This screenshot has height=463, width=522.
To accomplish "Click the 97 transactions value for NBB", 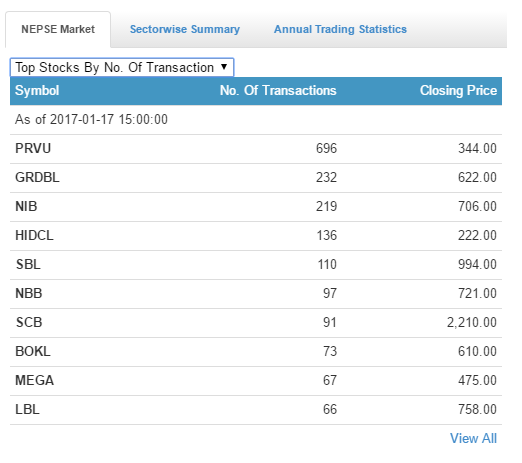I will [x=330, y=294].
